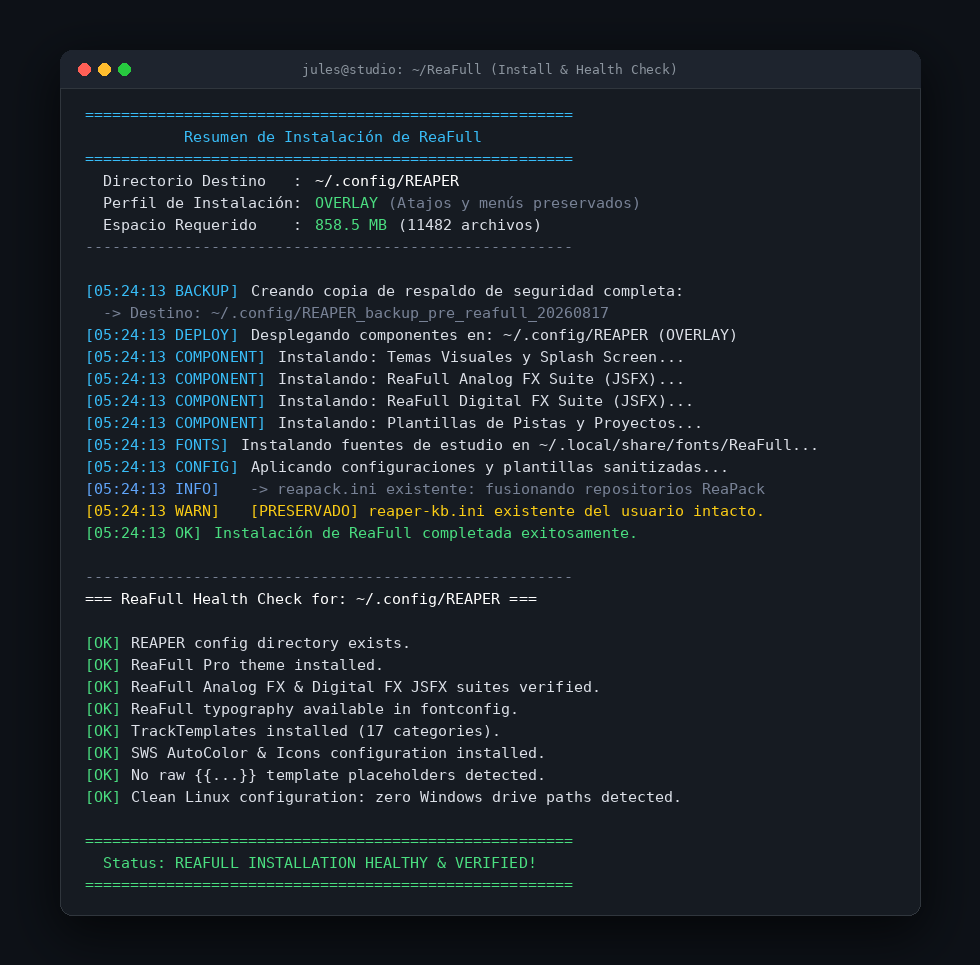Click 'TrackTemplates installed (17 categories).' line
The image size is (980, 965).
[315, 731]
